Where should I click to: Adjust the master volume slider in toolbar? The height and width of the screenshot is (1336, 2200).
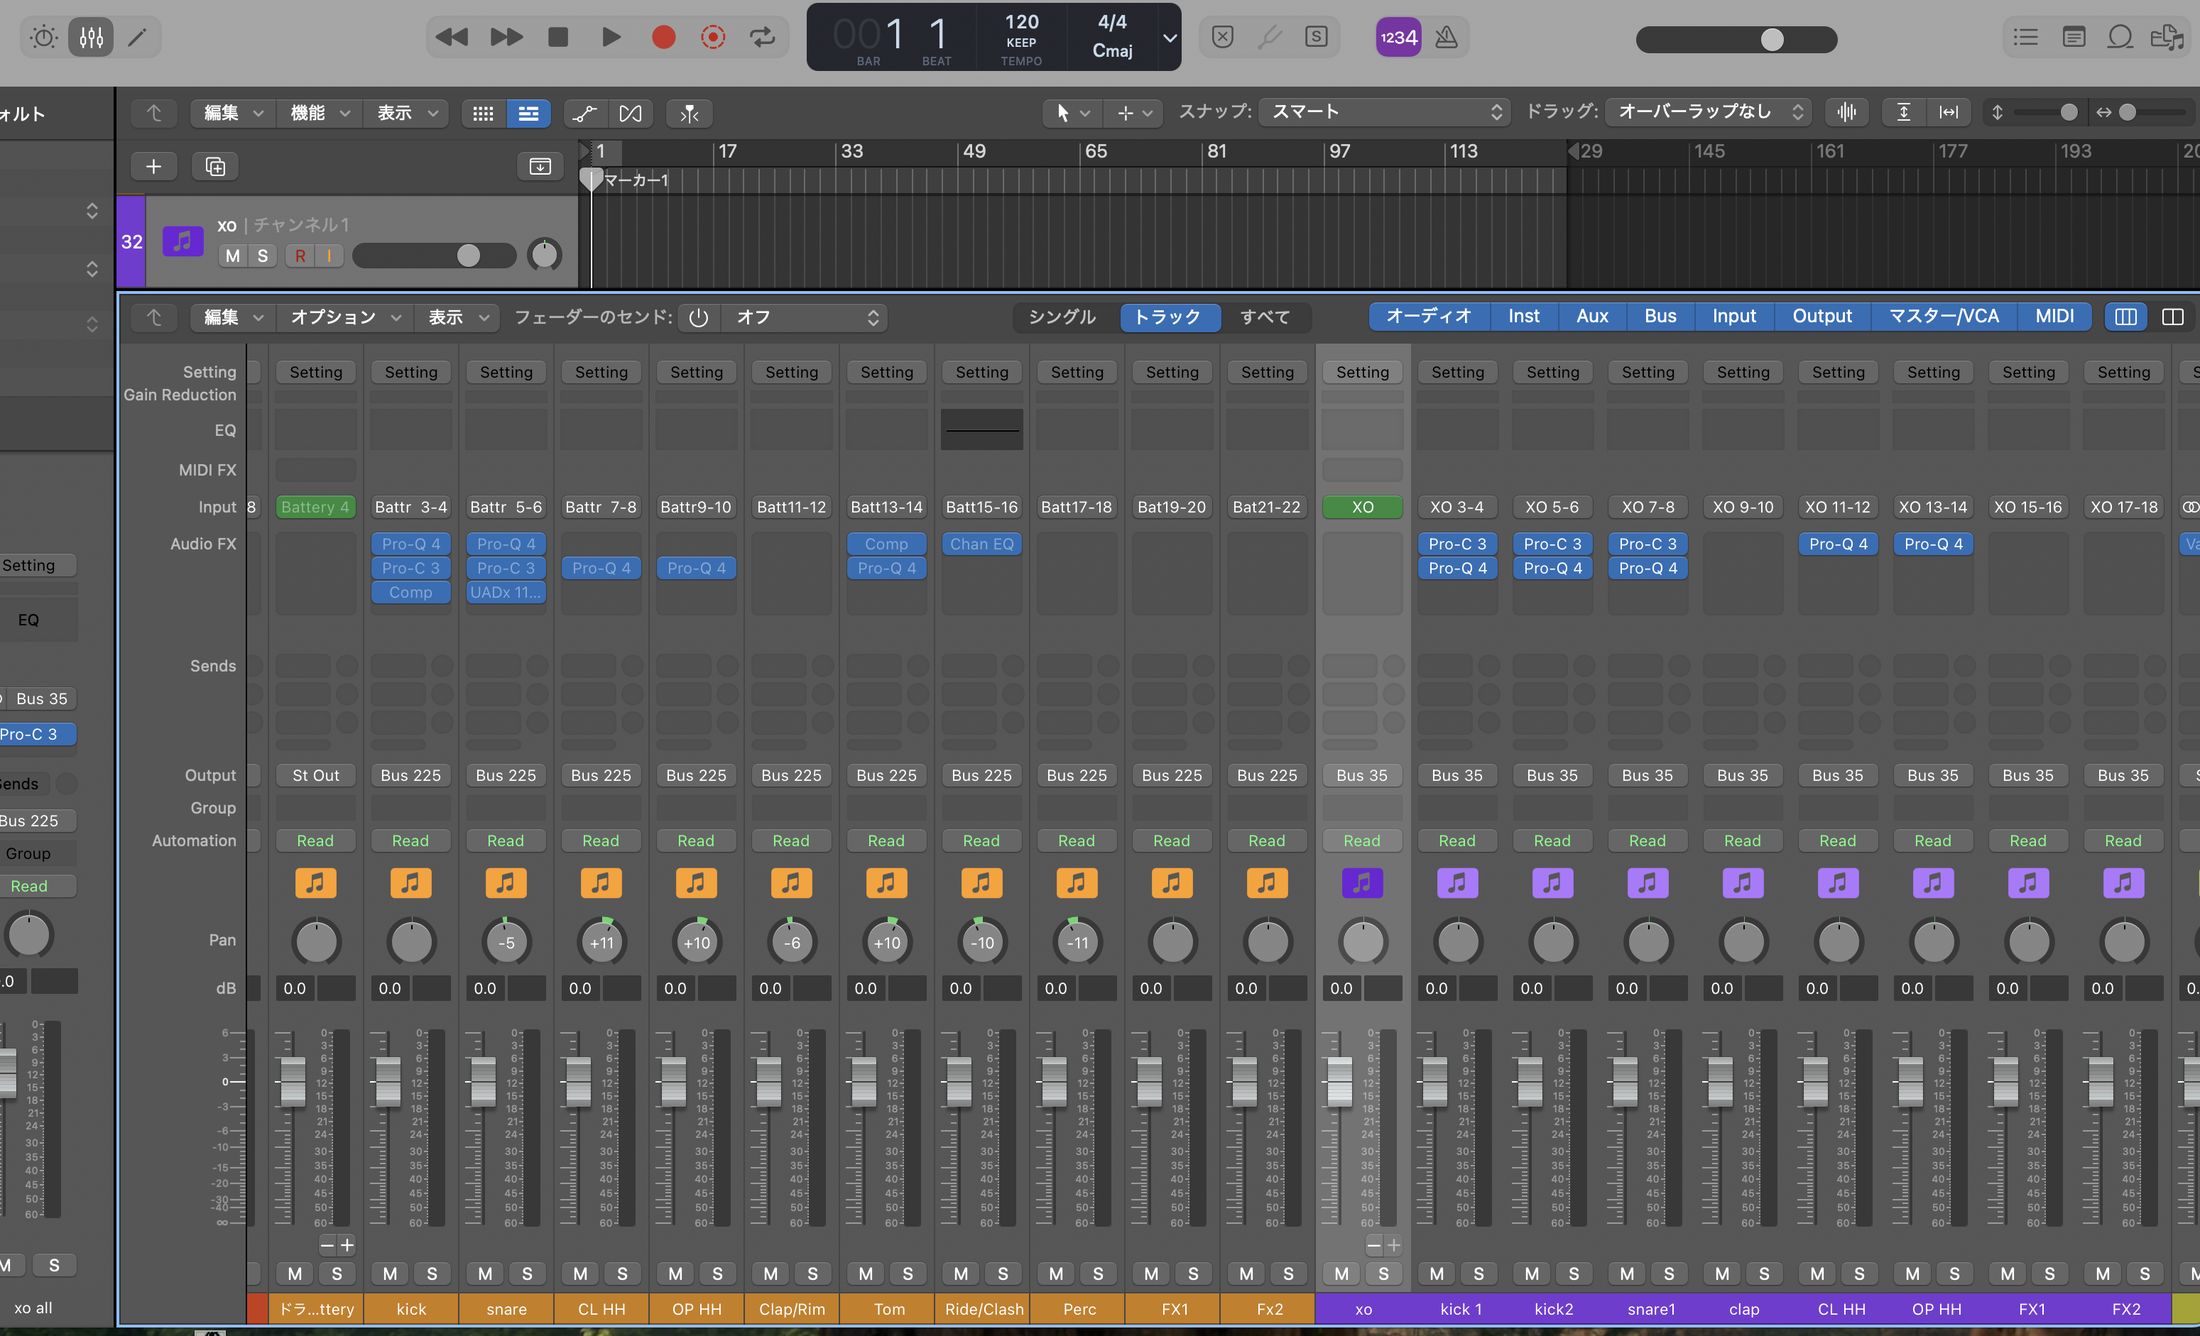coord(1736,39)
